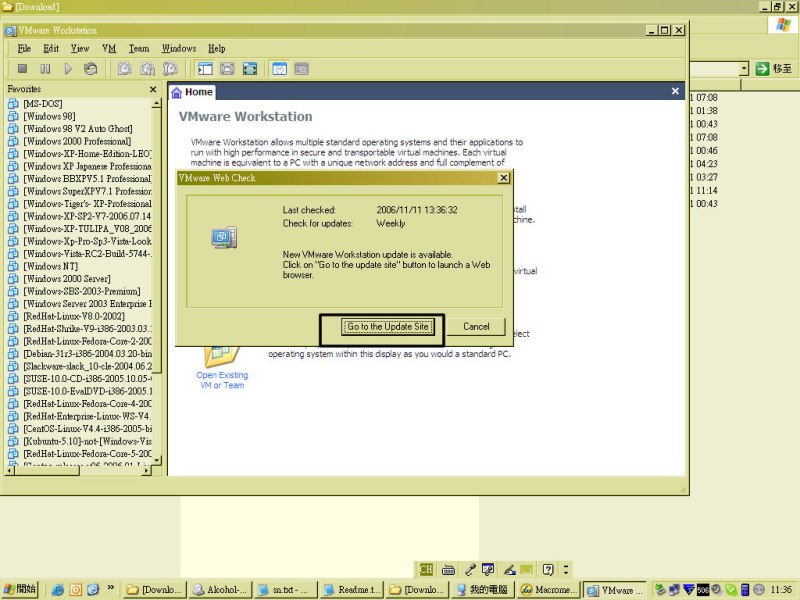This screenshot has height=600, width=800.
Task: Open the VM menu
Action: 109,48
